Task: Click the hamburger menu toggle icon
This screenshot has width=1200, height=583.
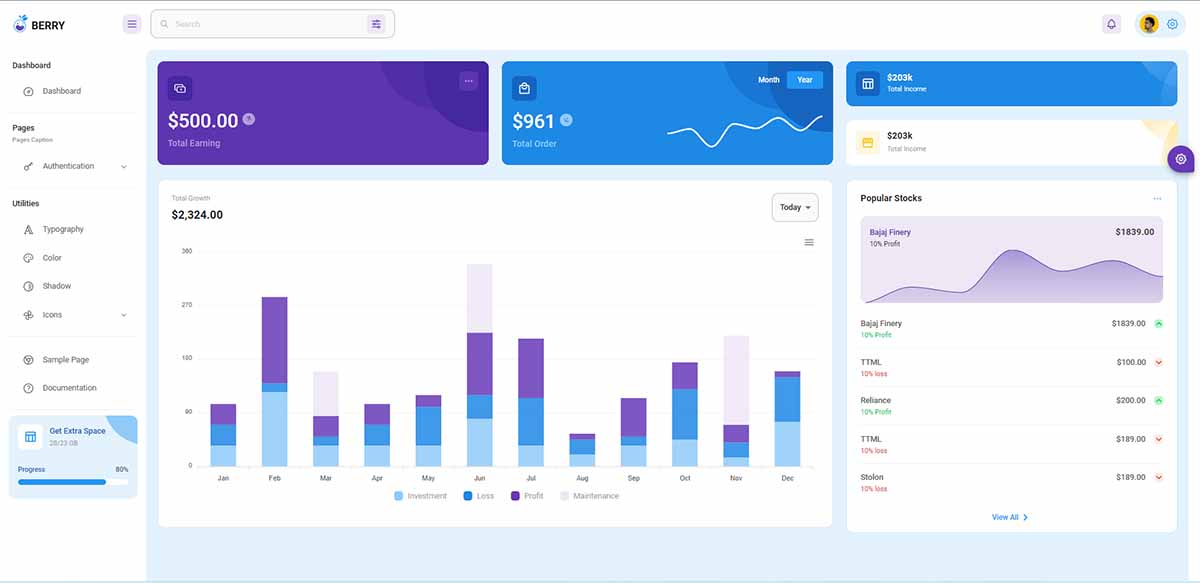Action: pyautogui.click(x=132, y=24)
